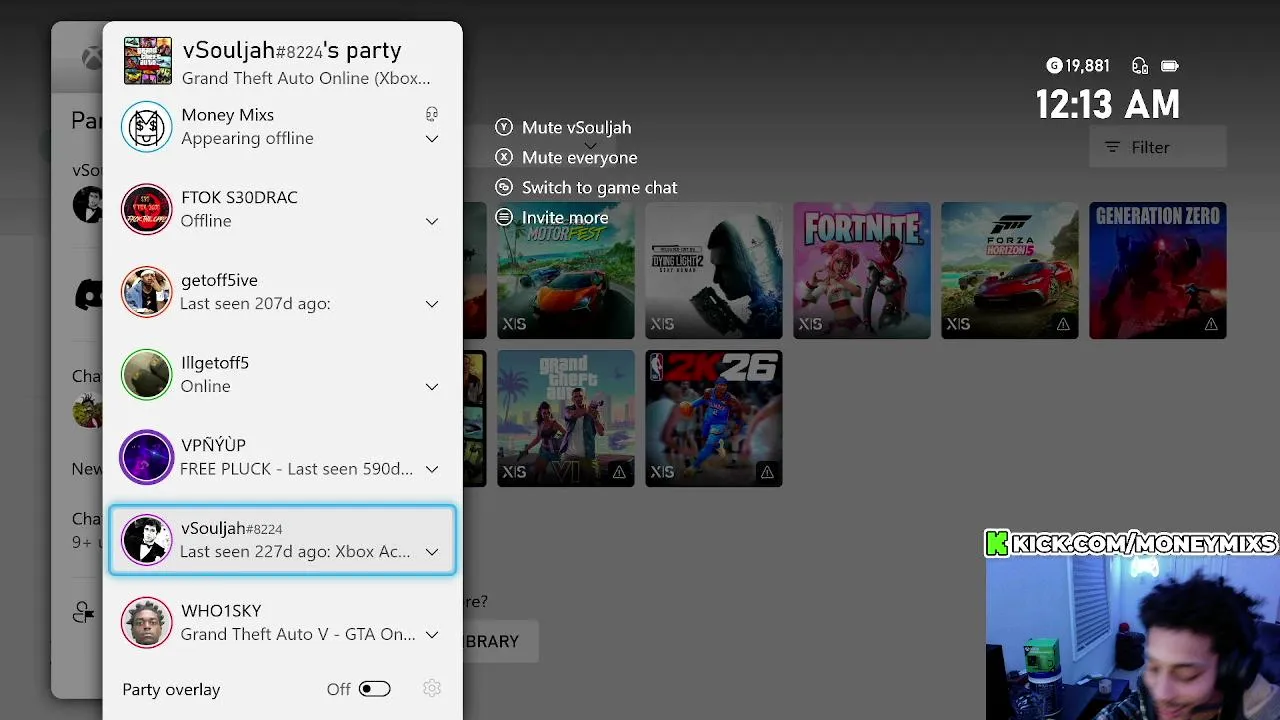The image size is (1280, 720).
Task: Open Fortnite game tile
Action: [x=862, y=270]
